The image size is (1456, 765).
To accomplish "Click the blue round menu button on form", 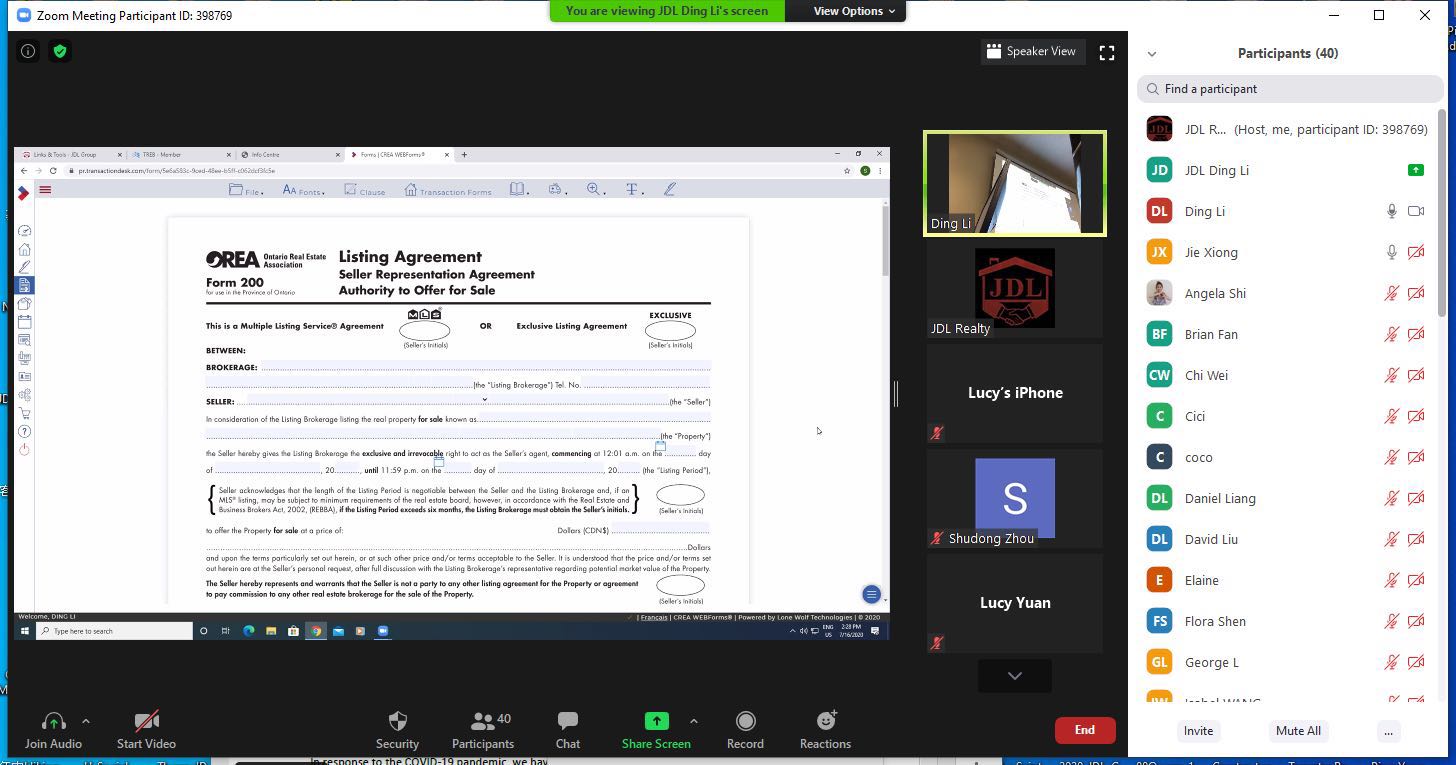I will pyautogui.click(x=871, y=594).
